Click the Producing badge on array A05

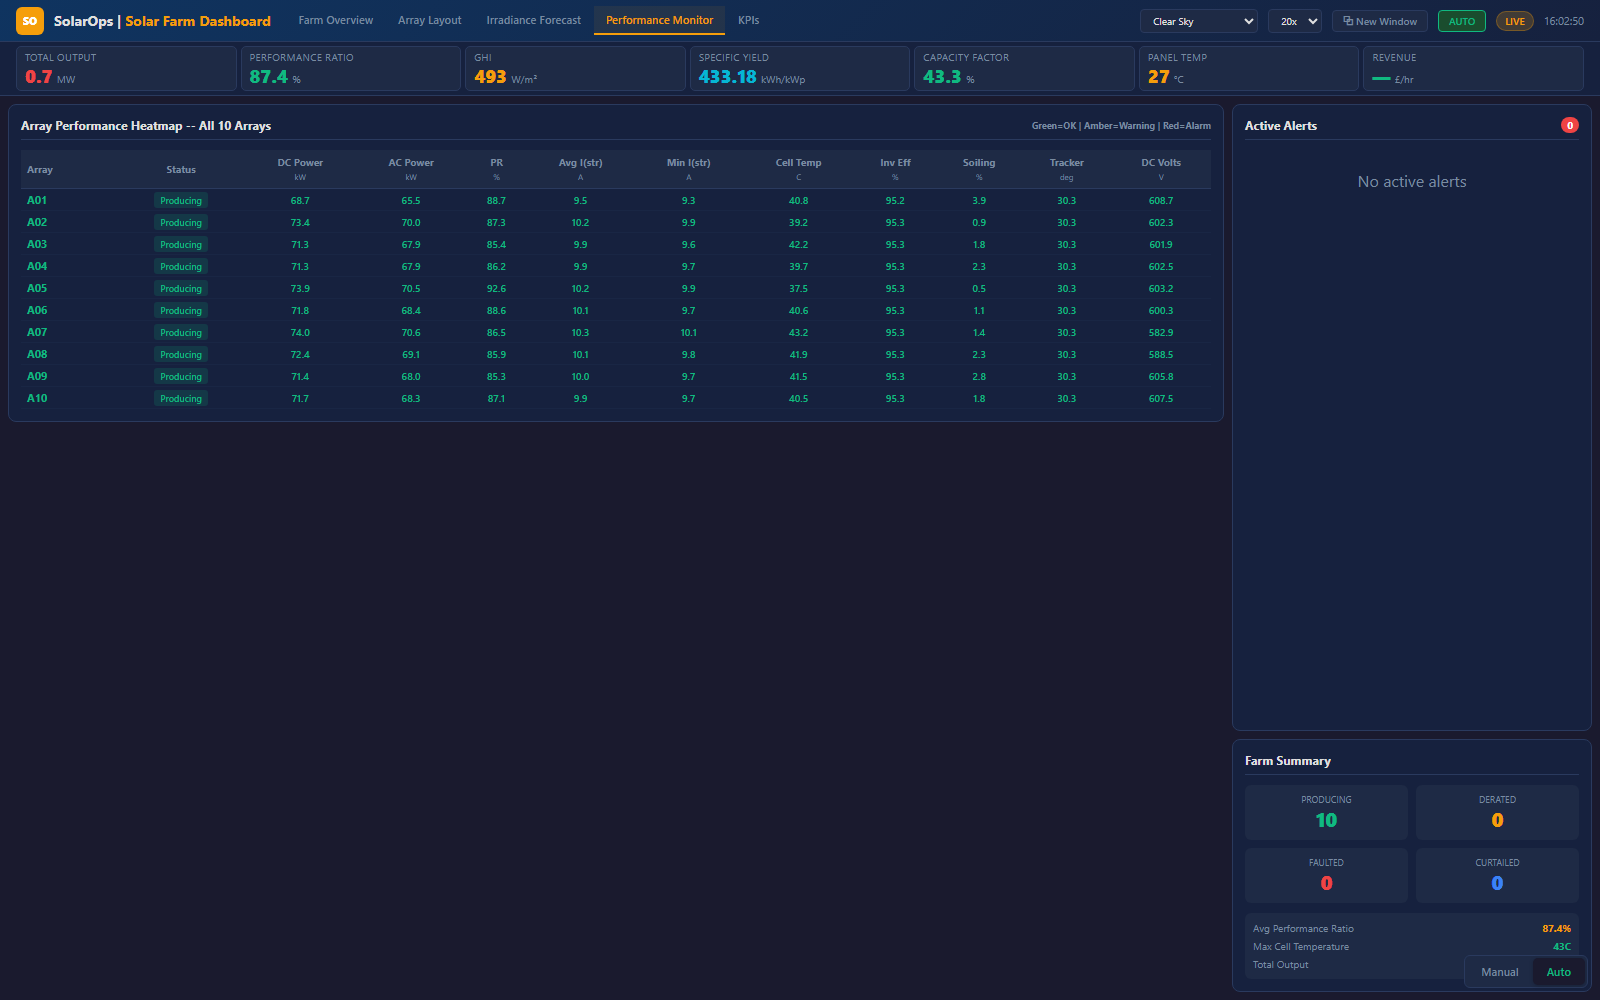point(180,288)
